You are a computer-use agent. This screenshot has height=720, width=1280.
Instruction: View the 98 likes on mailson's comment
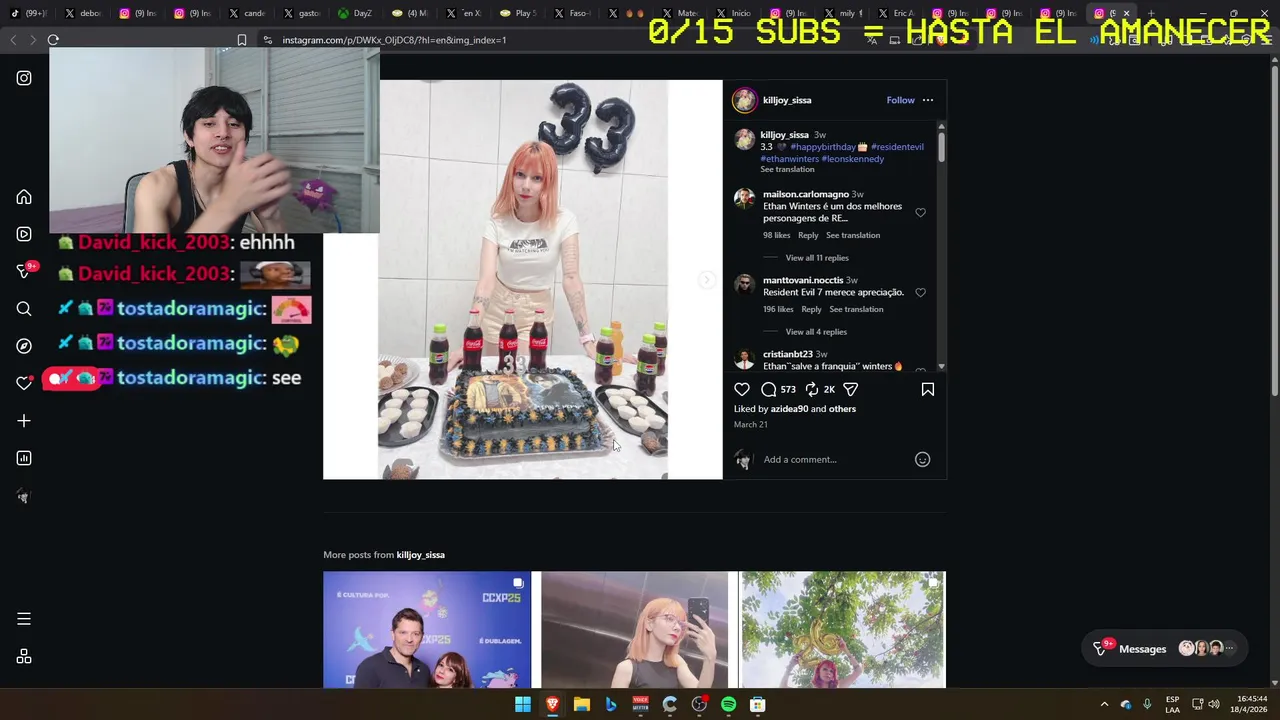pyautogui.click(x=777, y=235)
